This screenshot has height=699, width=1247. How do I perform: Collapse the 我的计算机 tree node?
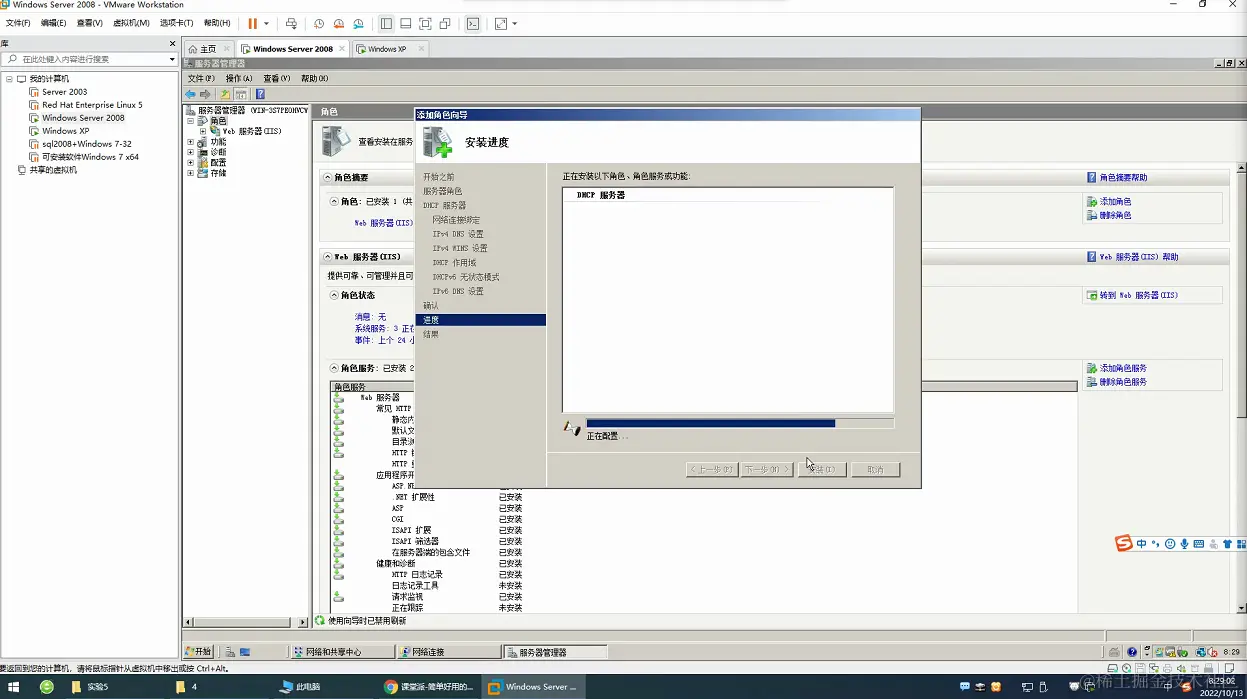click(9, 79)
